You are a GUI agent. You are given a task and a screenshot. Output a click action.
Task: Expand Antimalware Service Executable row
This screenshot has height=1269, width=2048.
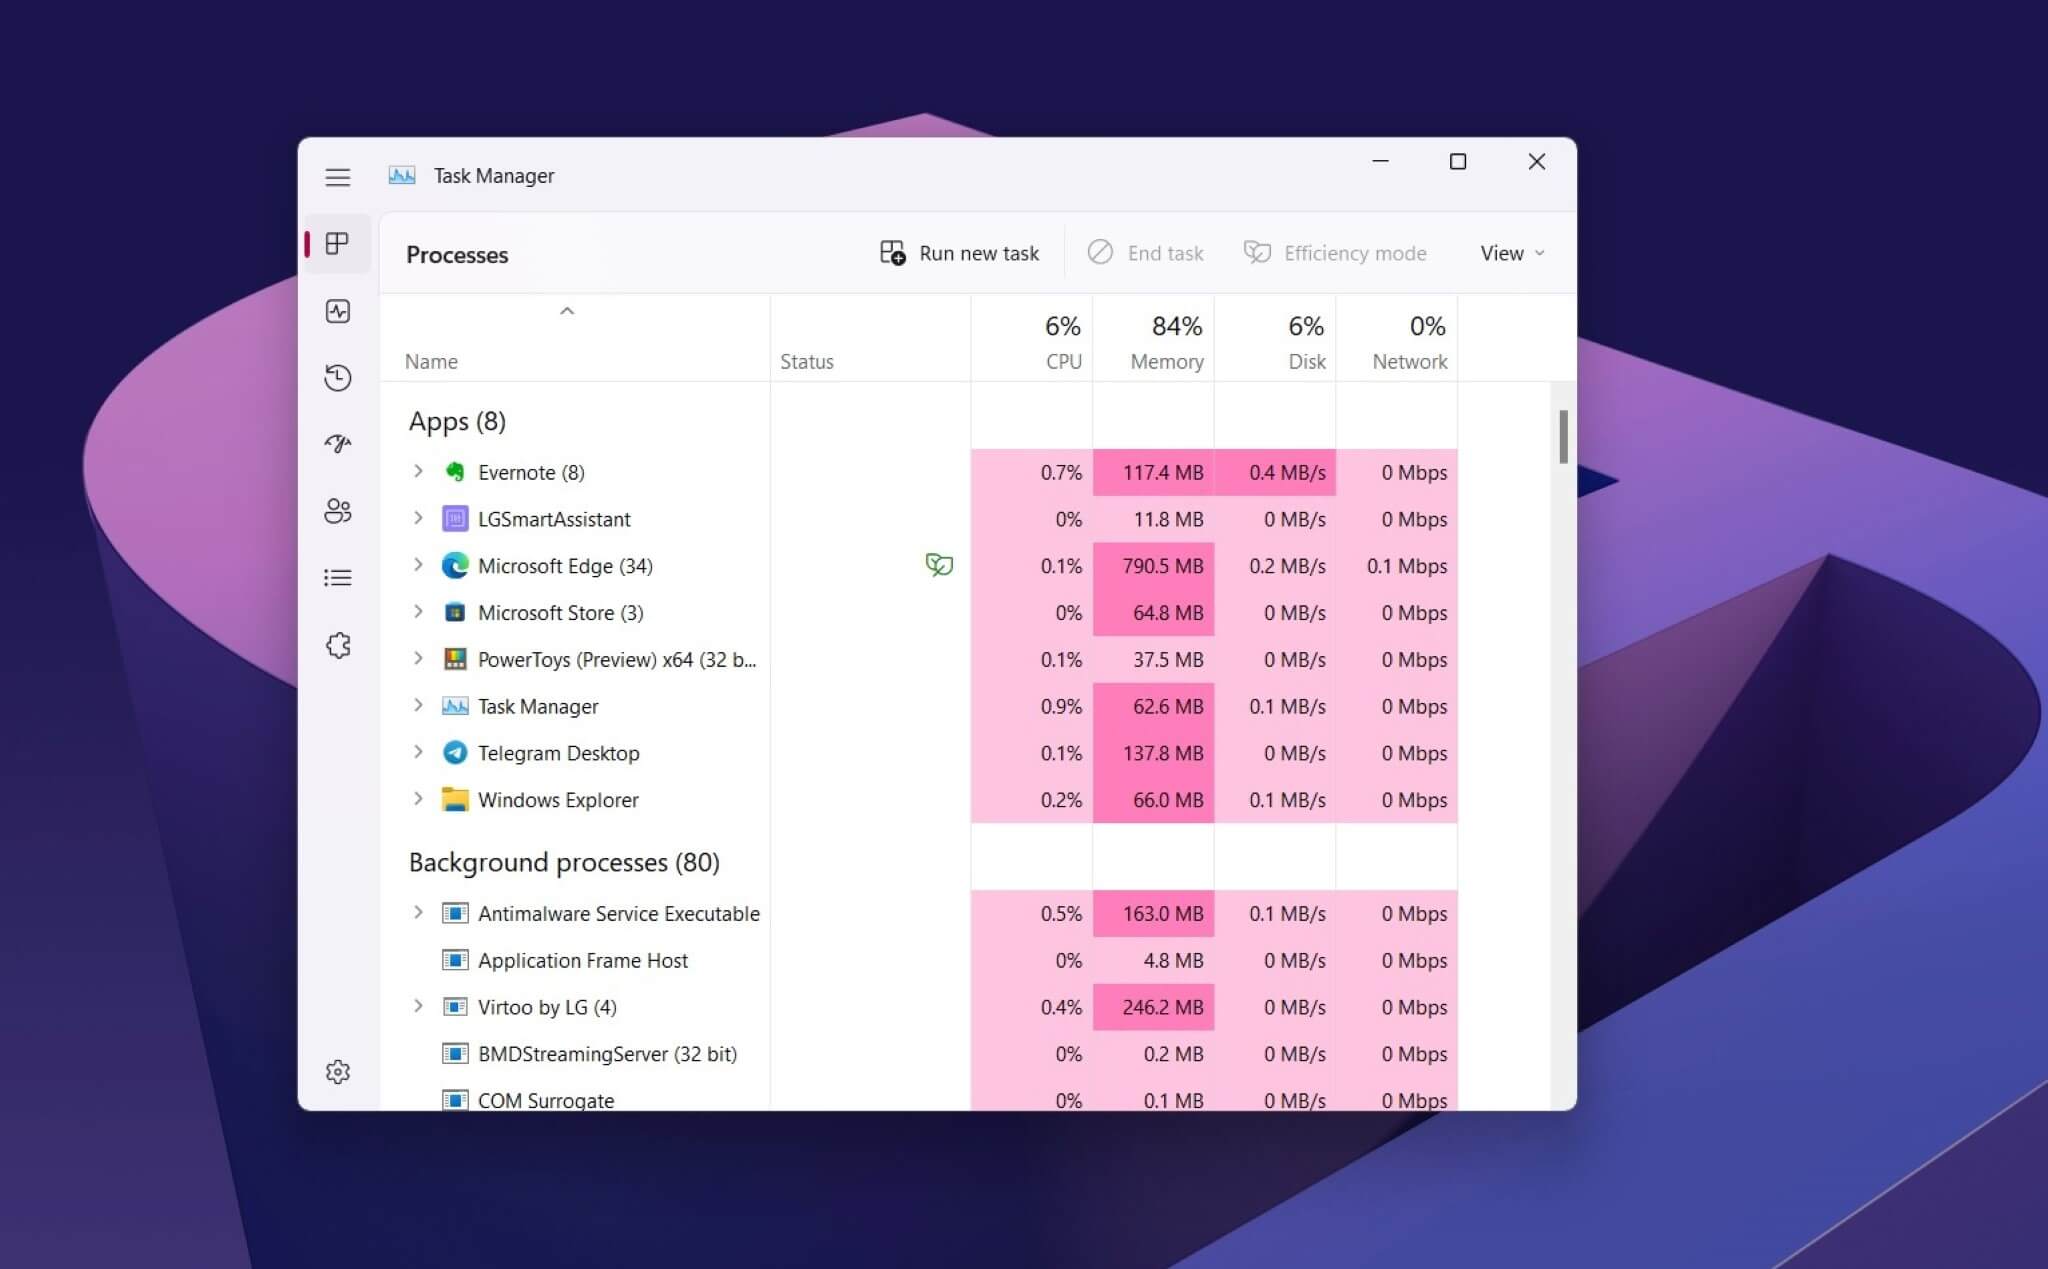point(418,912)
